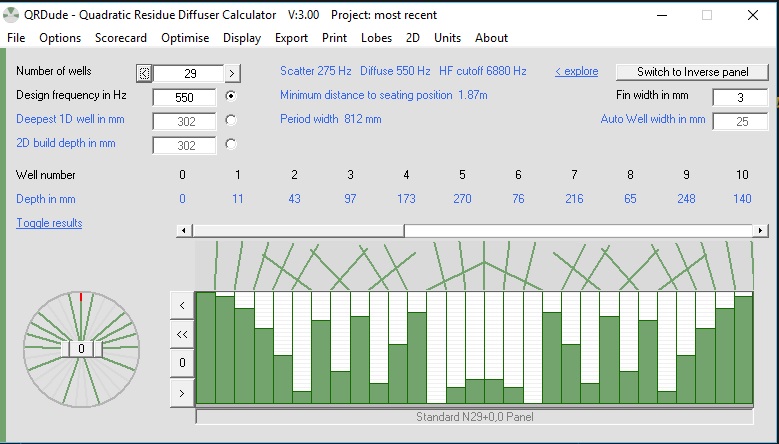Image resolution: width=779 pixels, height=444 pixels.
Task: Open the Lobes menu
Action: point(376,38)
